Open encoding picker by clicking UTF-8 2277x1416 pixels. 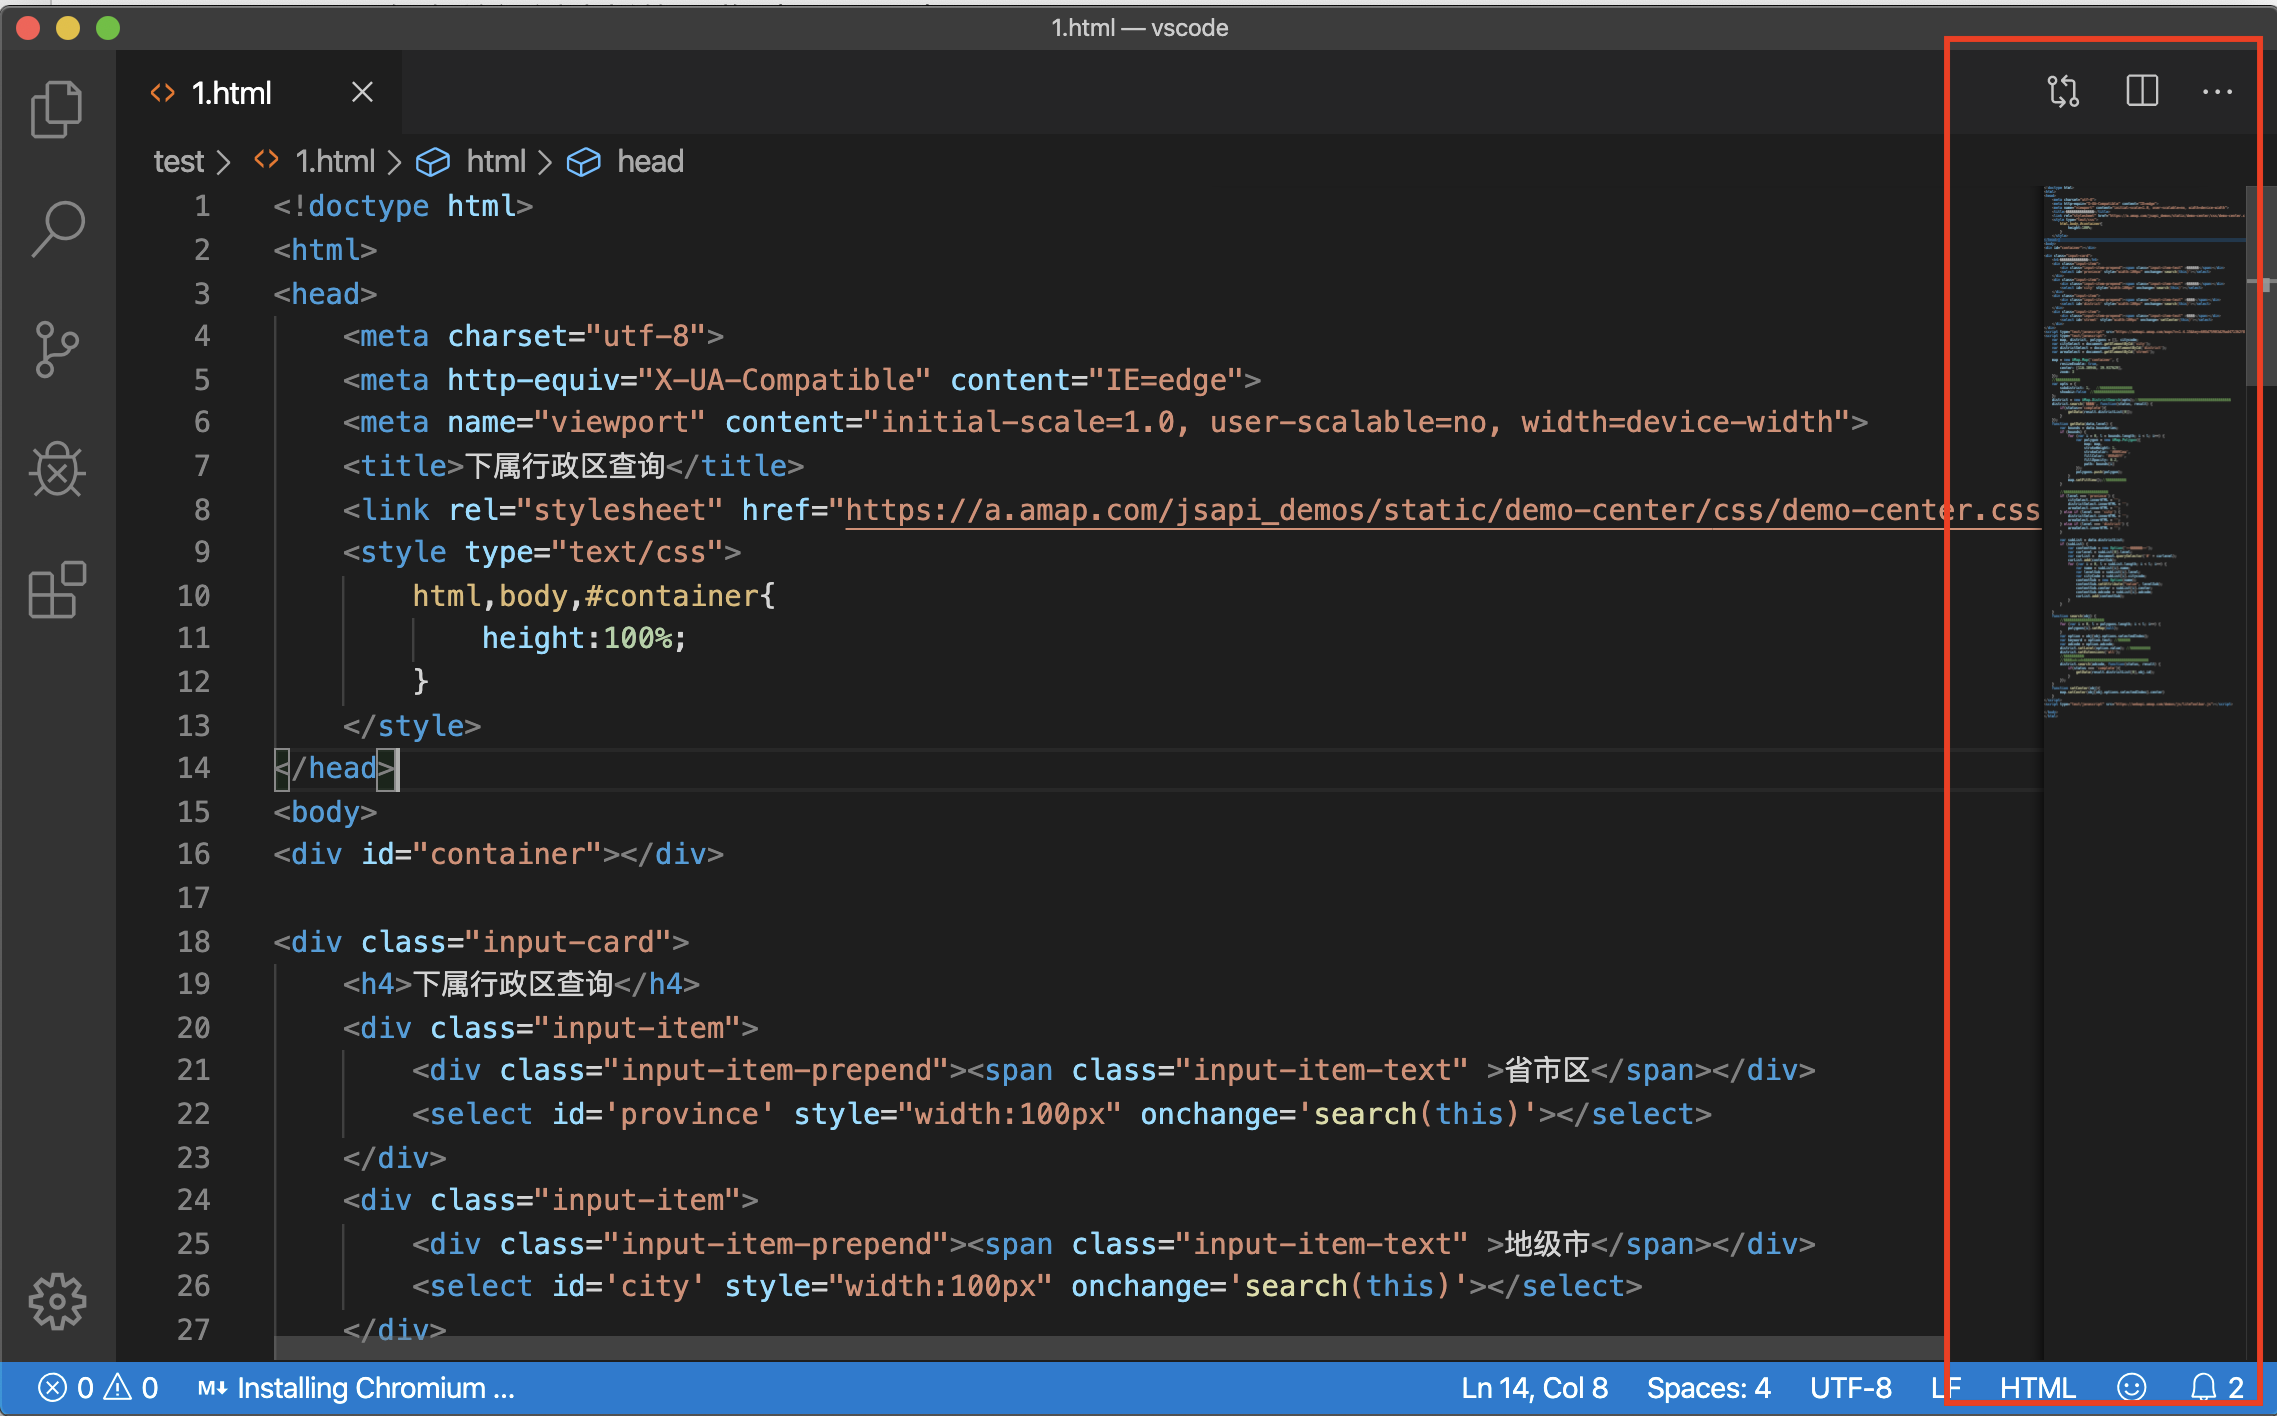point(1851,1387)
